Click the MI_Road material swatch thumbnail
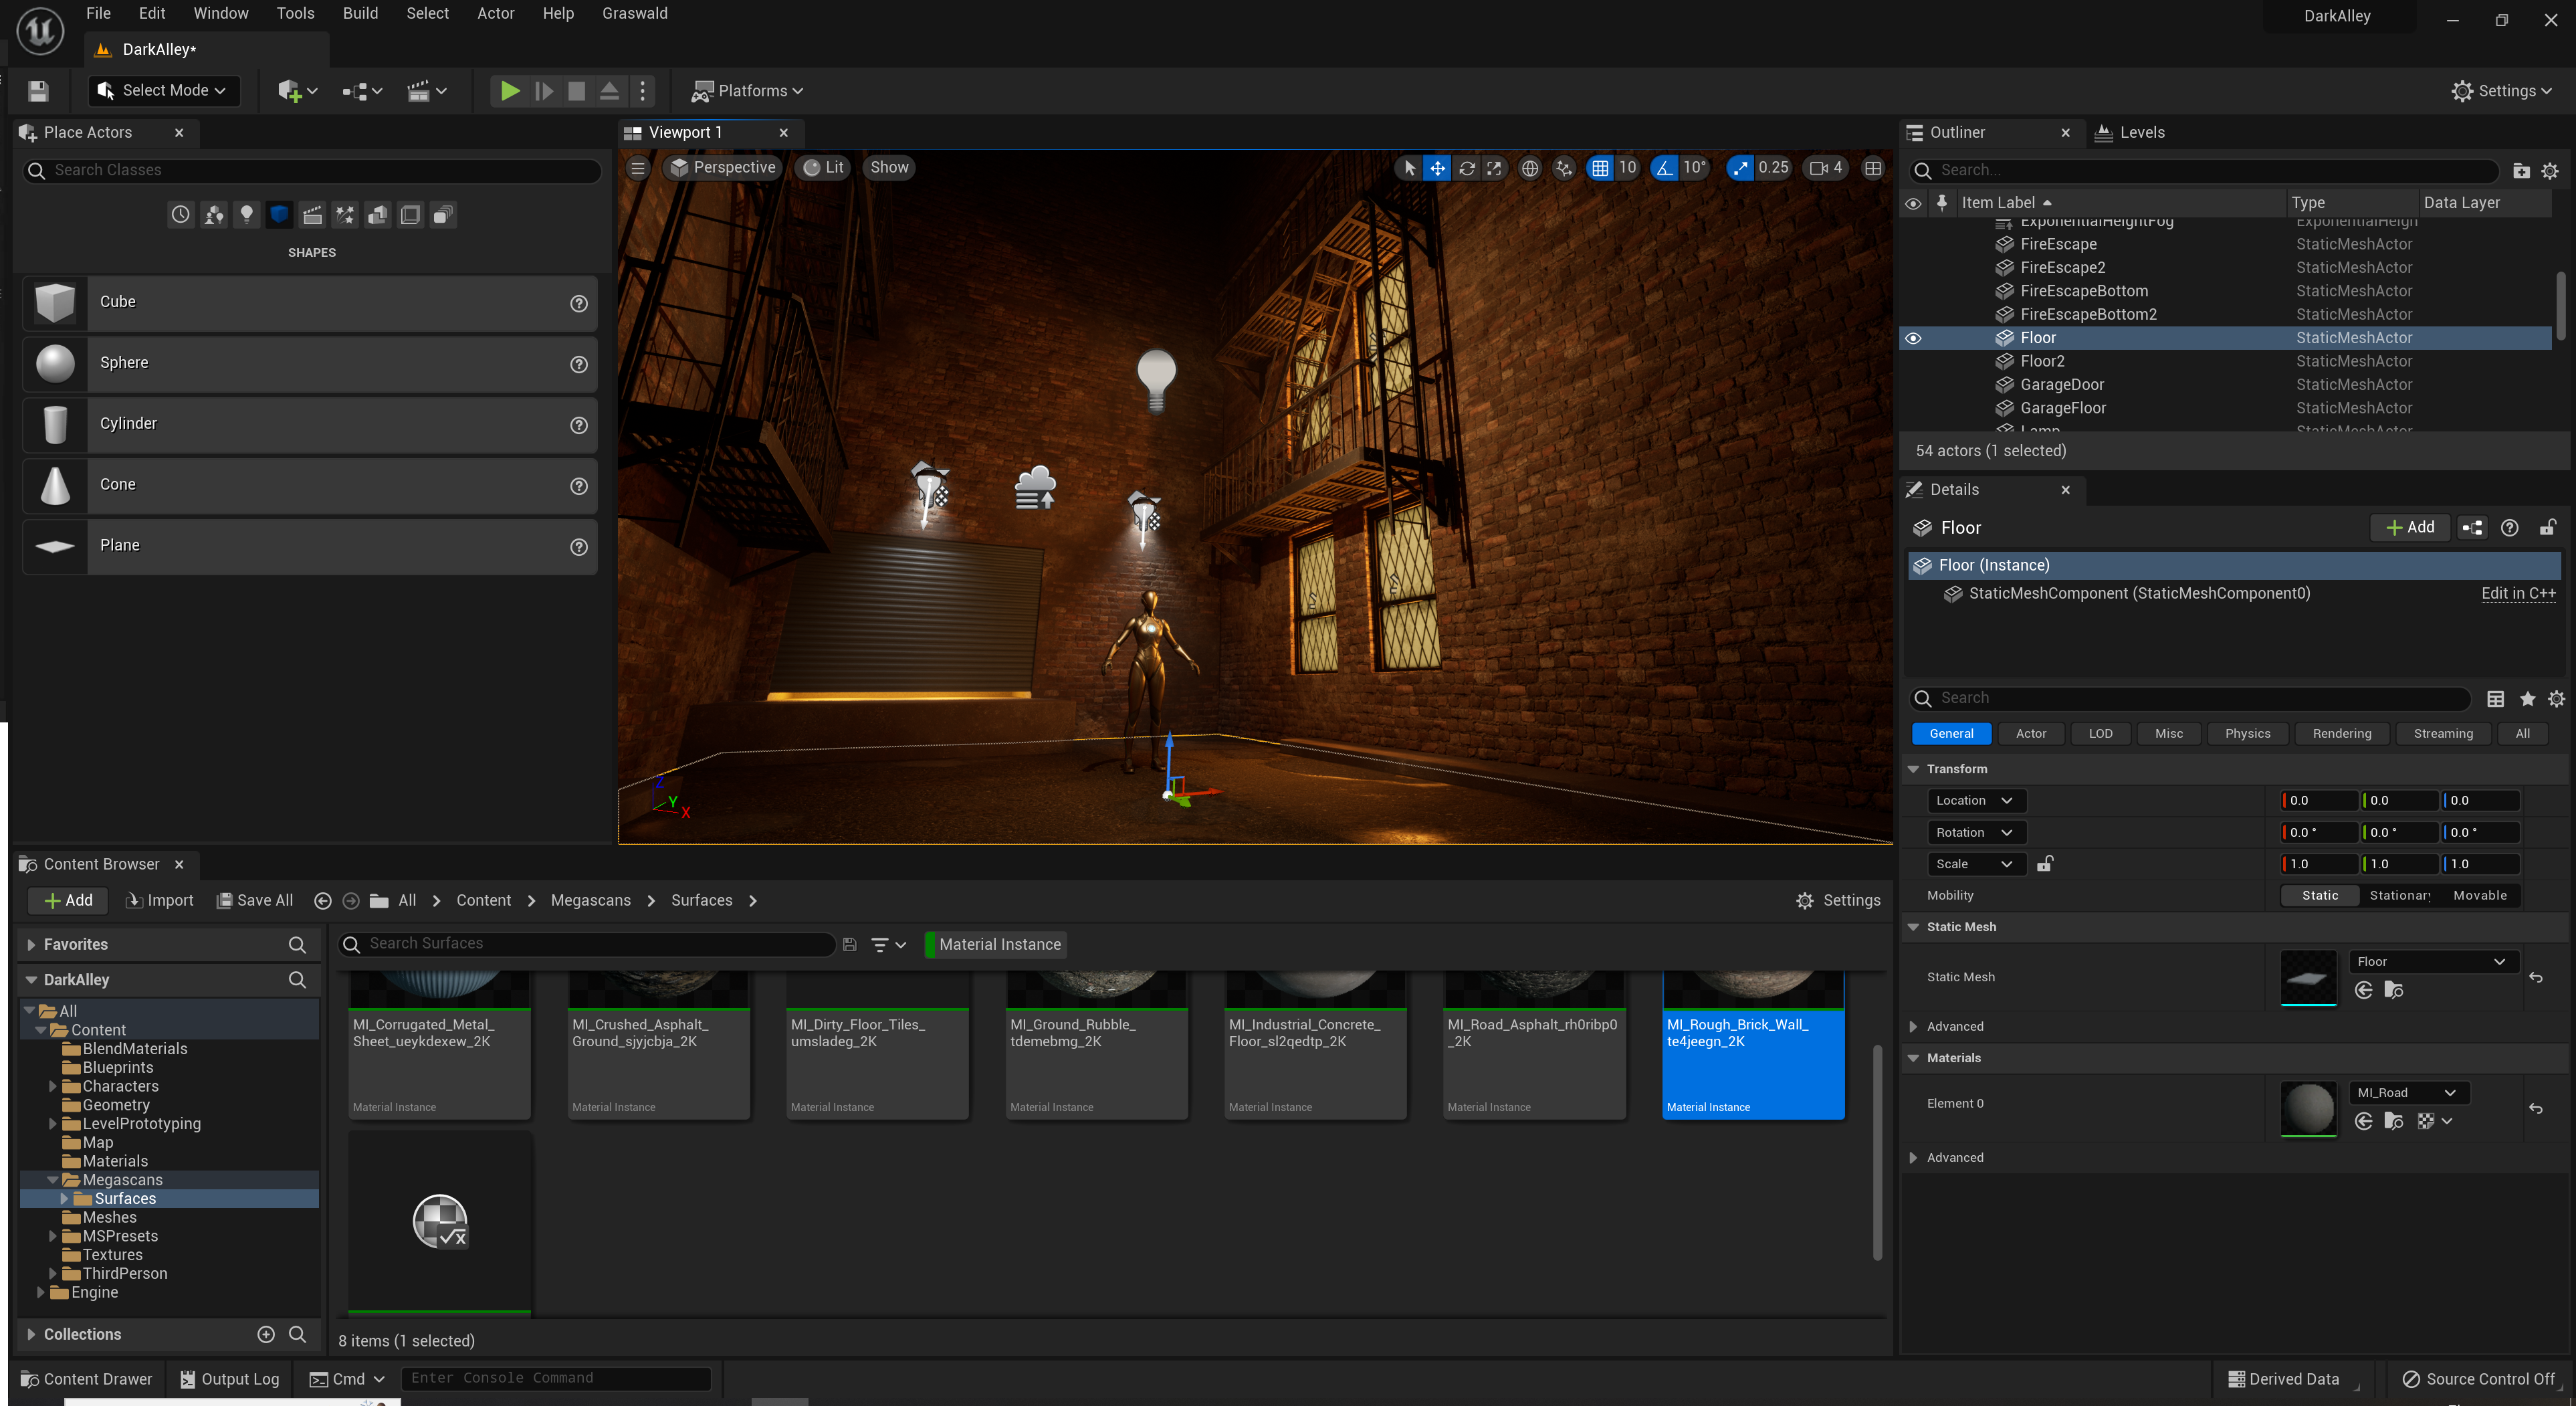 (x=2307, y=1108)
